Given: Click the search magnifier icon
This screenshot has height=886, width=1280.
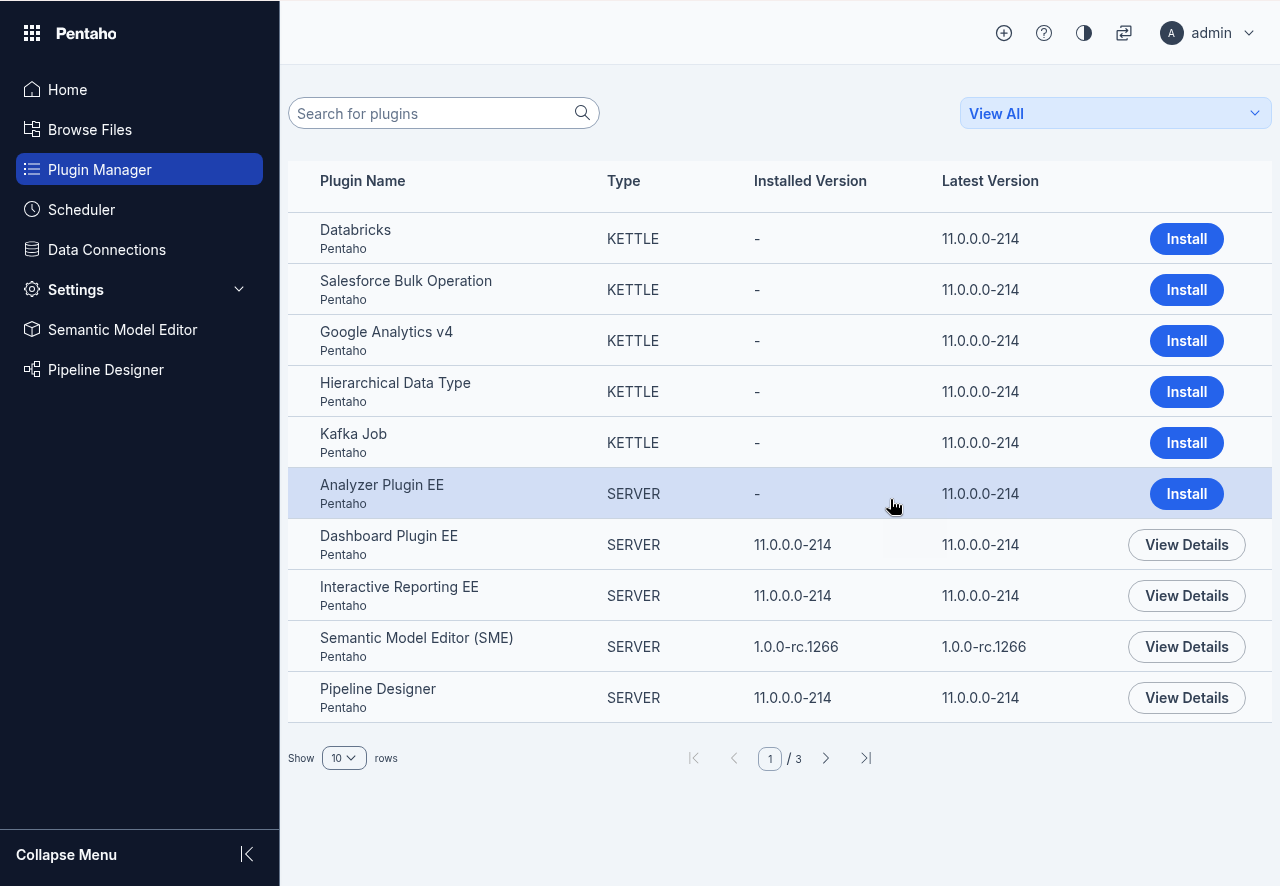Looking at the screenshot, I should click(x=582, y=113).
